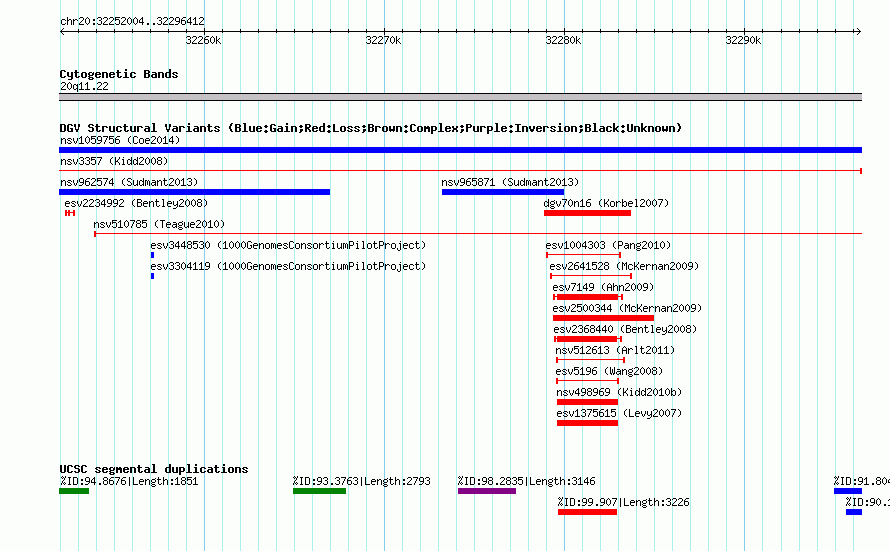
Task: Click the nsv962574 blue gain bar
Action: click(x=195, y=192)
